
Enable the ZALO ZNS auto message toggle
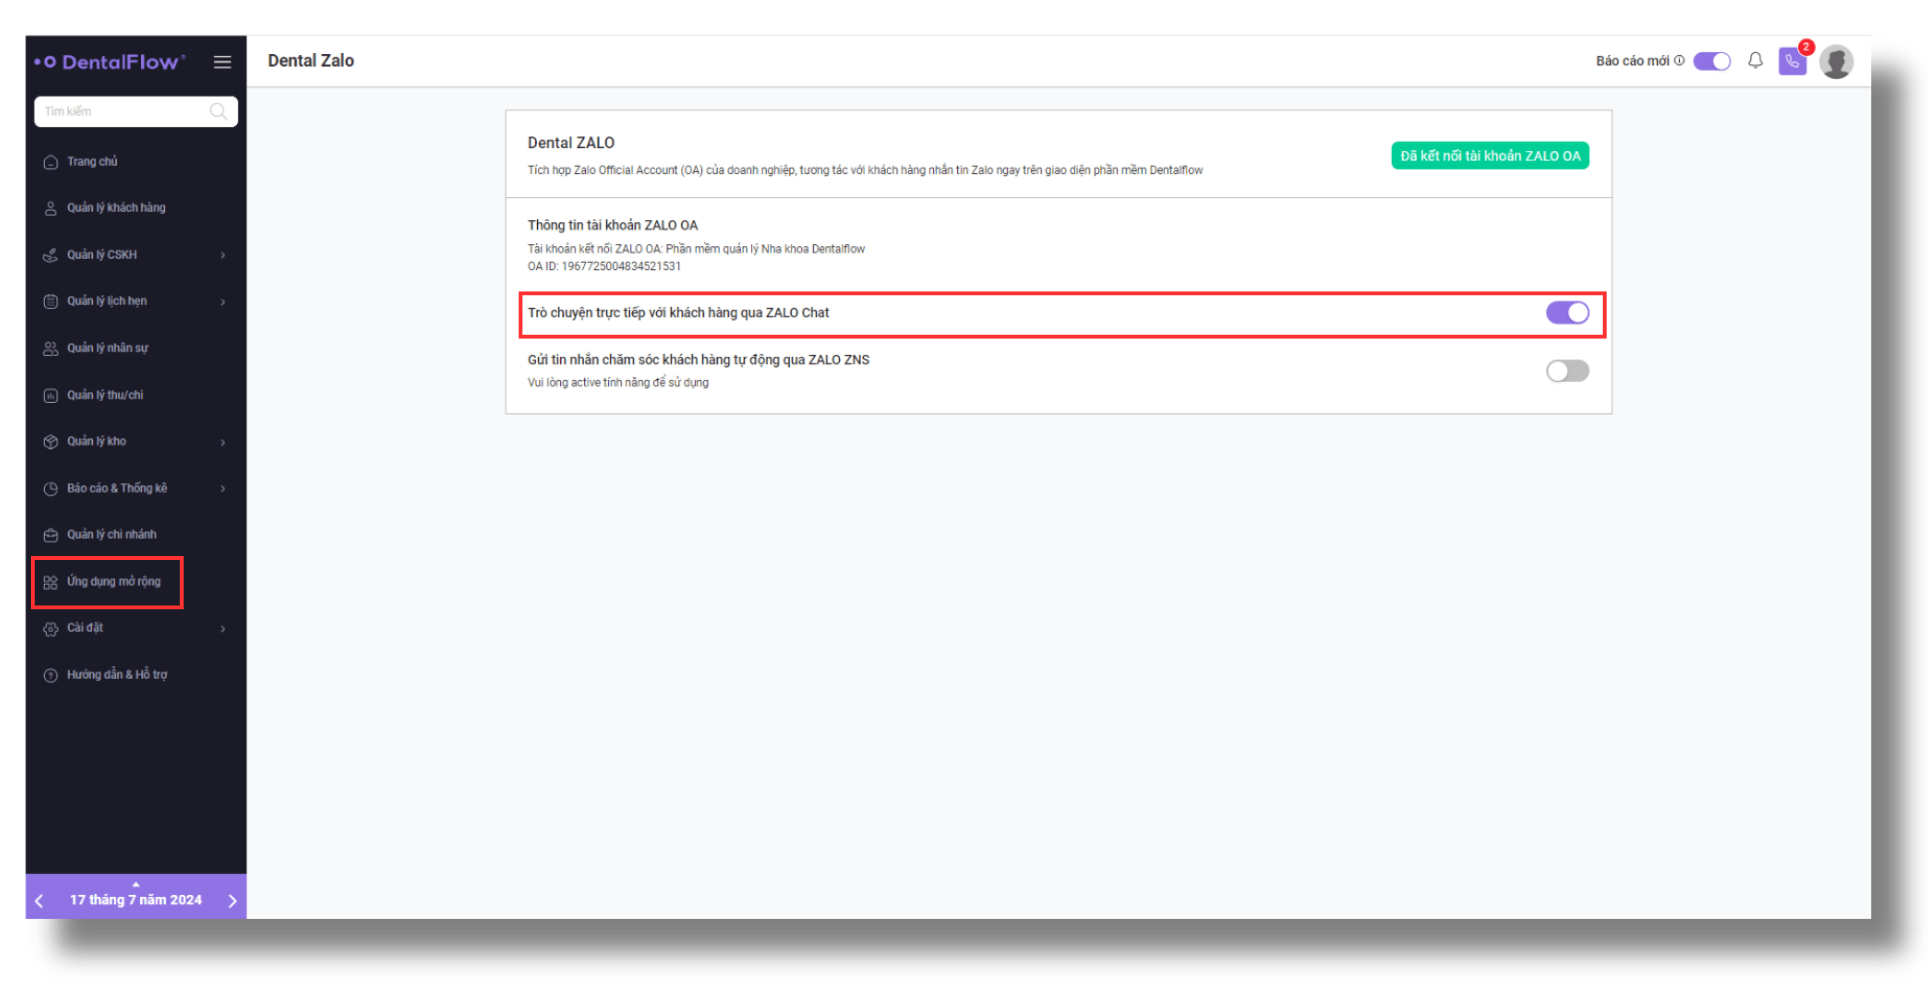(x=1567, y=371)
